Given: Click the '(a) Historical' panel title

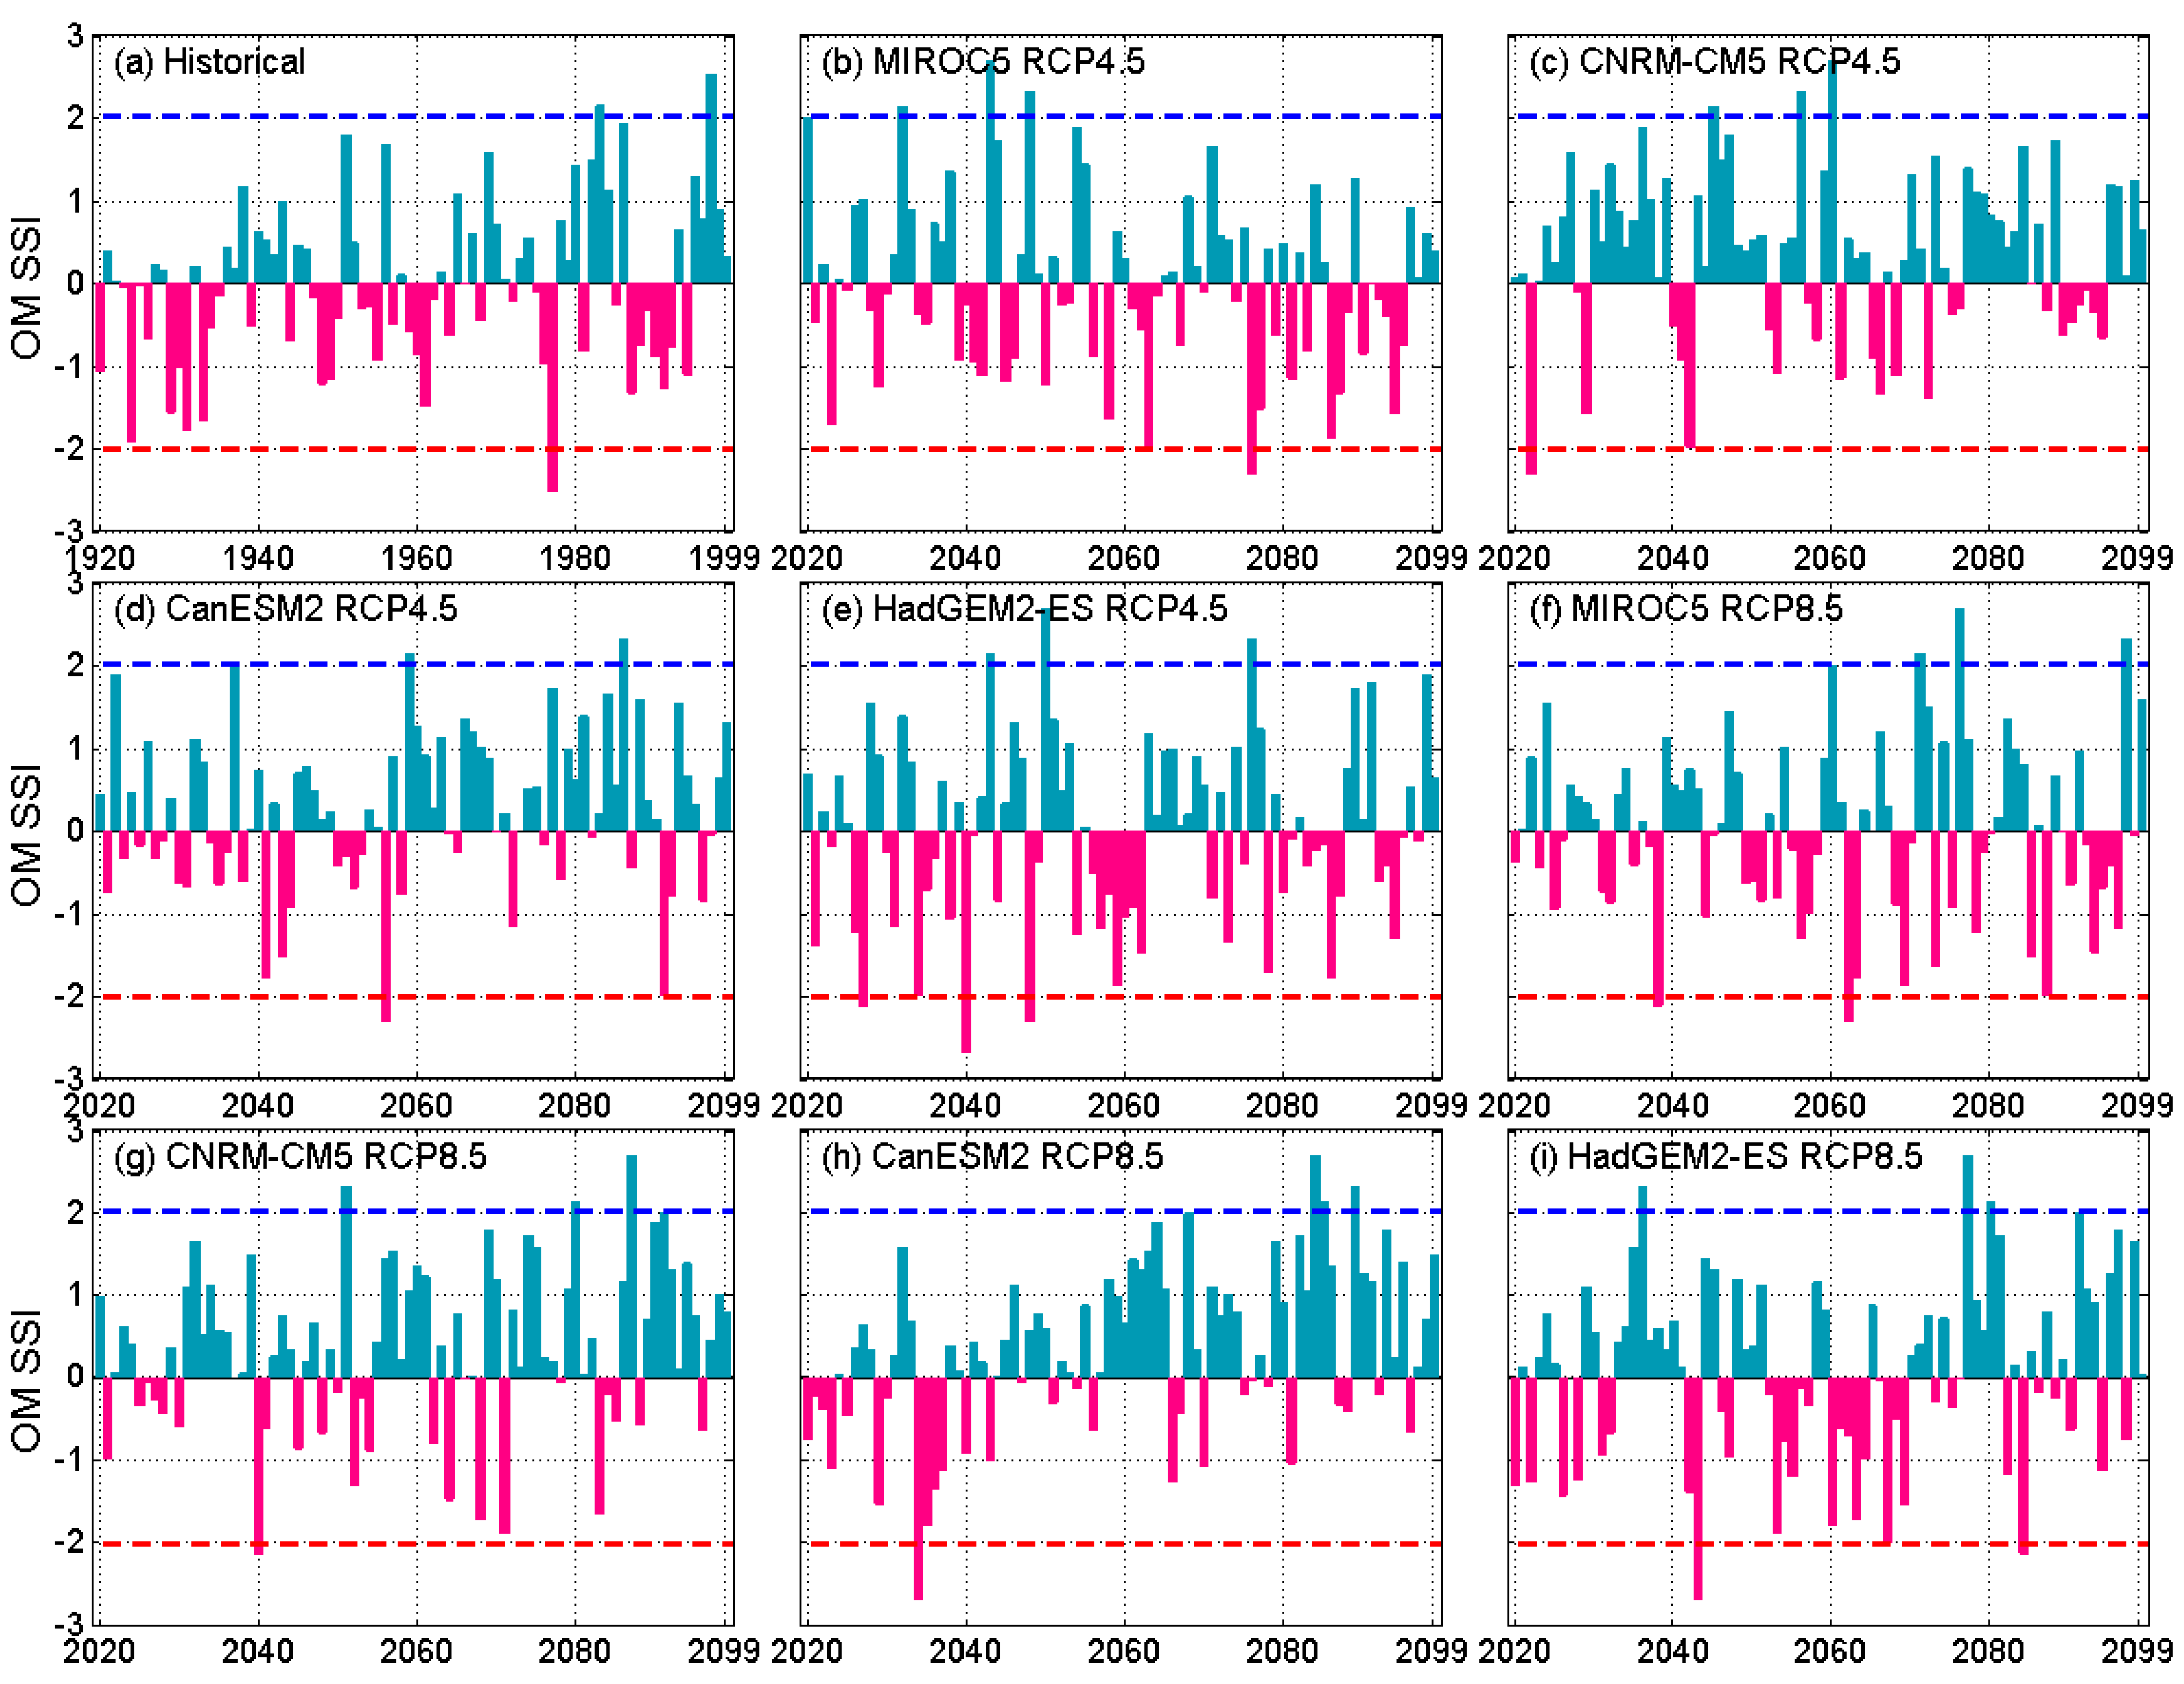Looking at the screenshot, I should click(209, 62).
